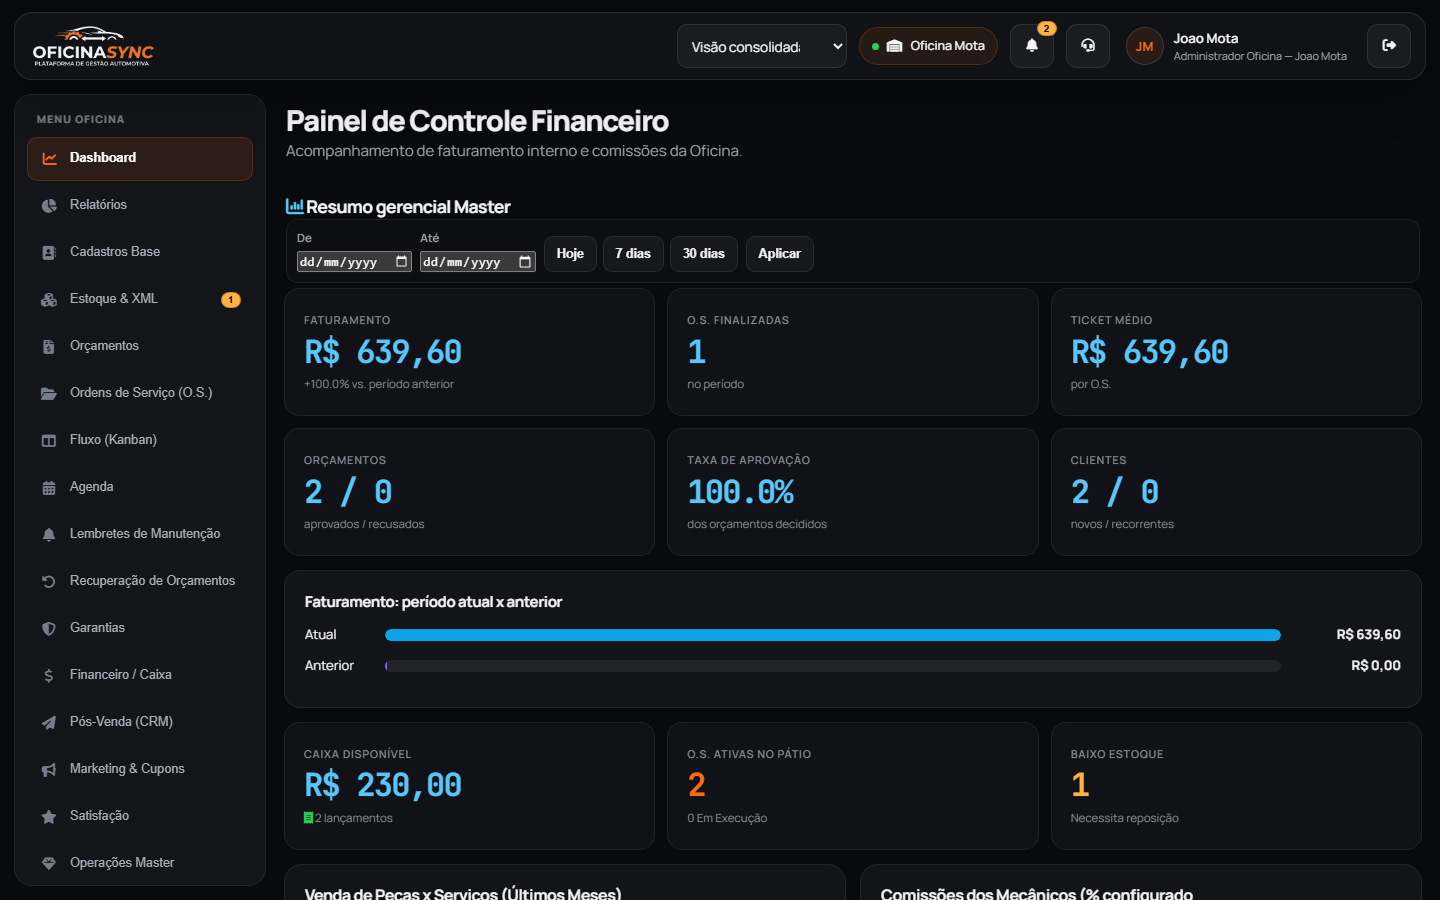1440x900 pixels.
Task: Open Fluxo (Kanban) menu item
Action: click(x=140, y=440)
